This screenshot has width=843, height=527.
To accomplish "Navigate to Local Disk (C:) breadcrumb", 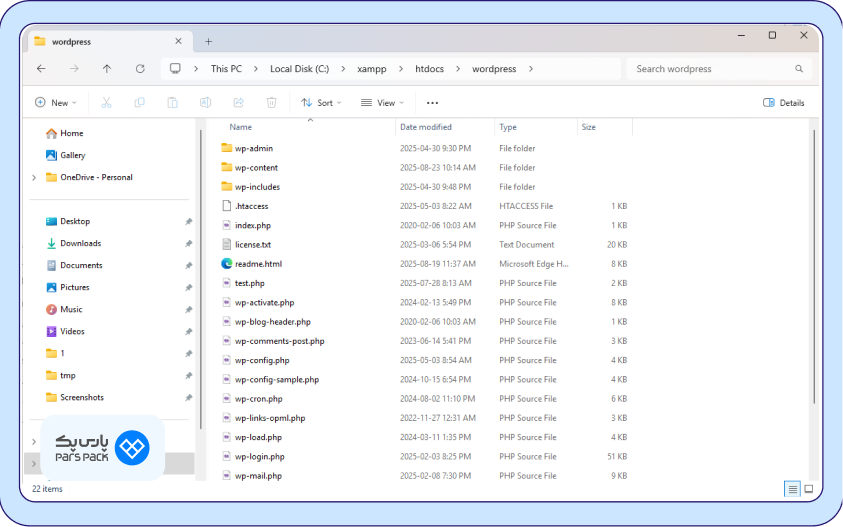I will [299, 69].
